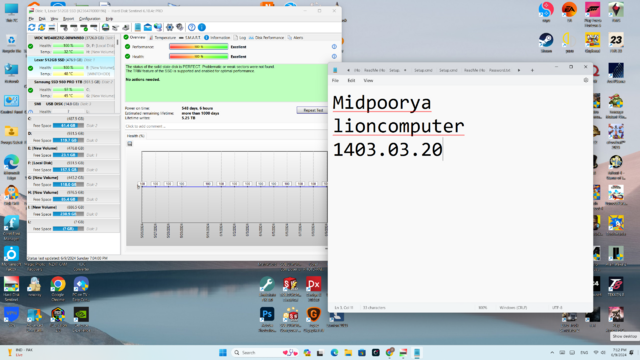The width and height of the screenshot is (640, 360).
Task: Click the taskbar clock and date
Action: 619,353
